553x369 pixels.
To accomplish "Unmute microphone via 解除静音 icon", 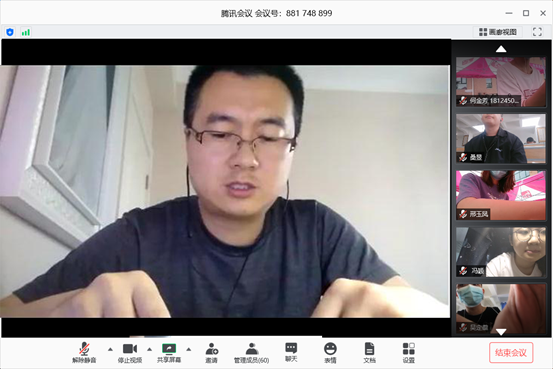I will coord(84,352).
